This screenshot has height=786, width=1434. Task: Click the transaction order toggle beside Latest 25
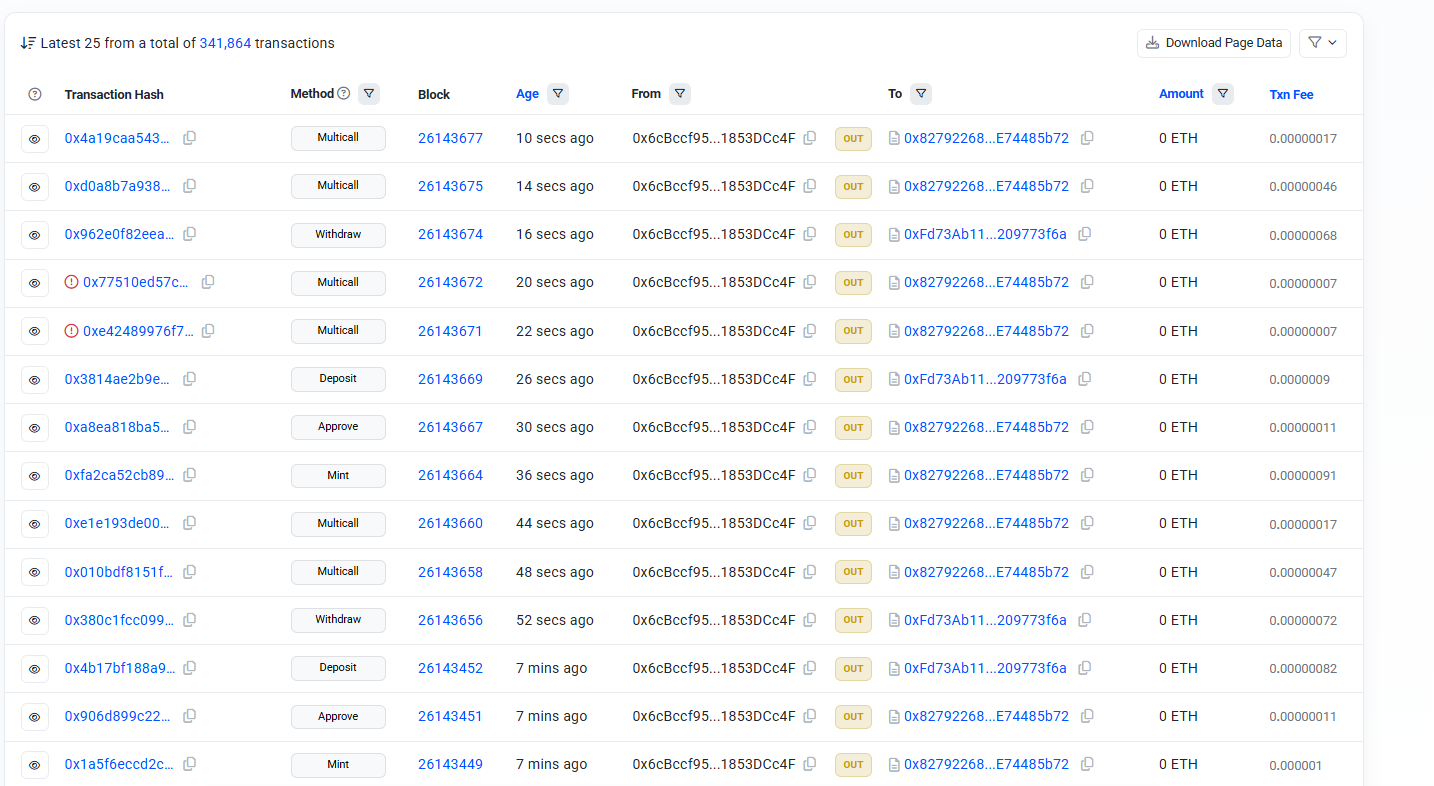[28, 43]
